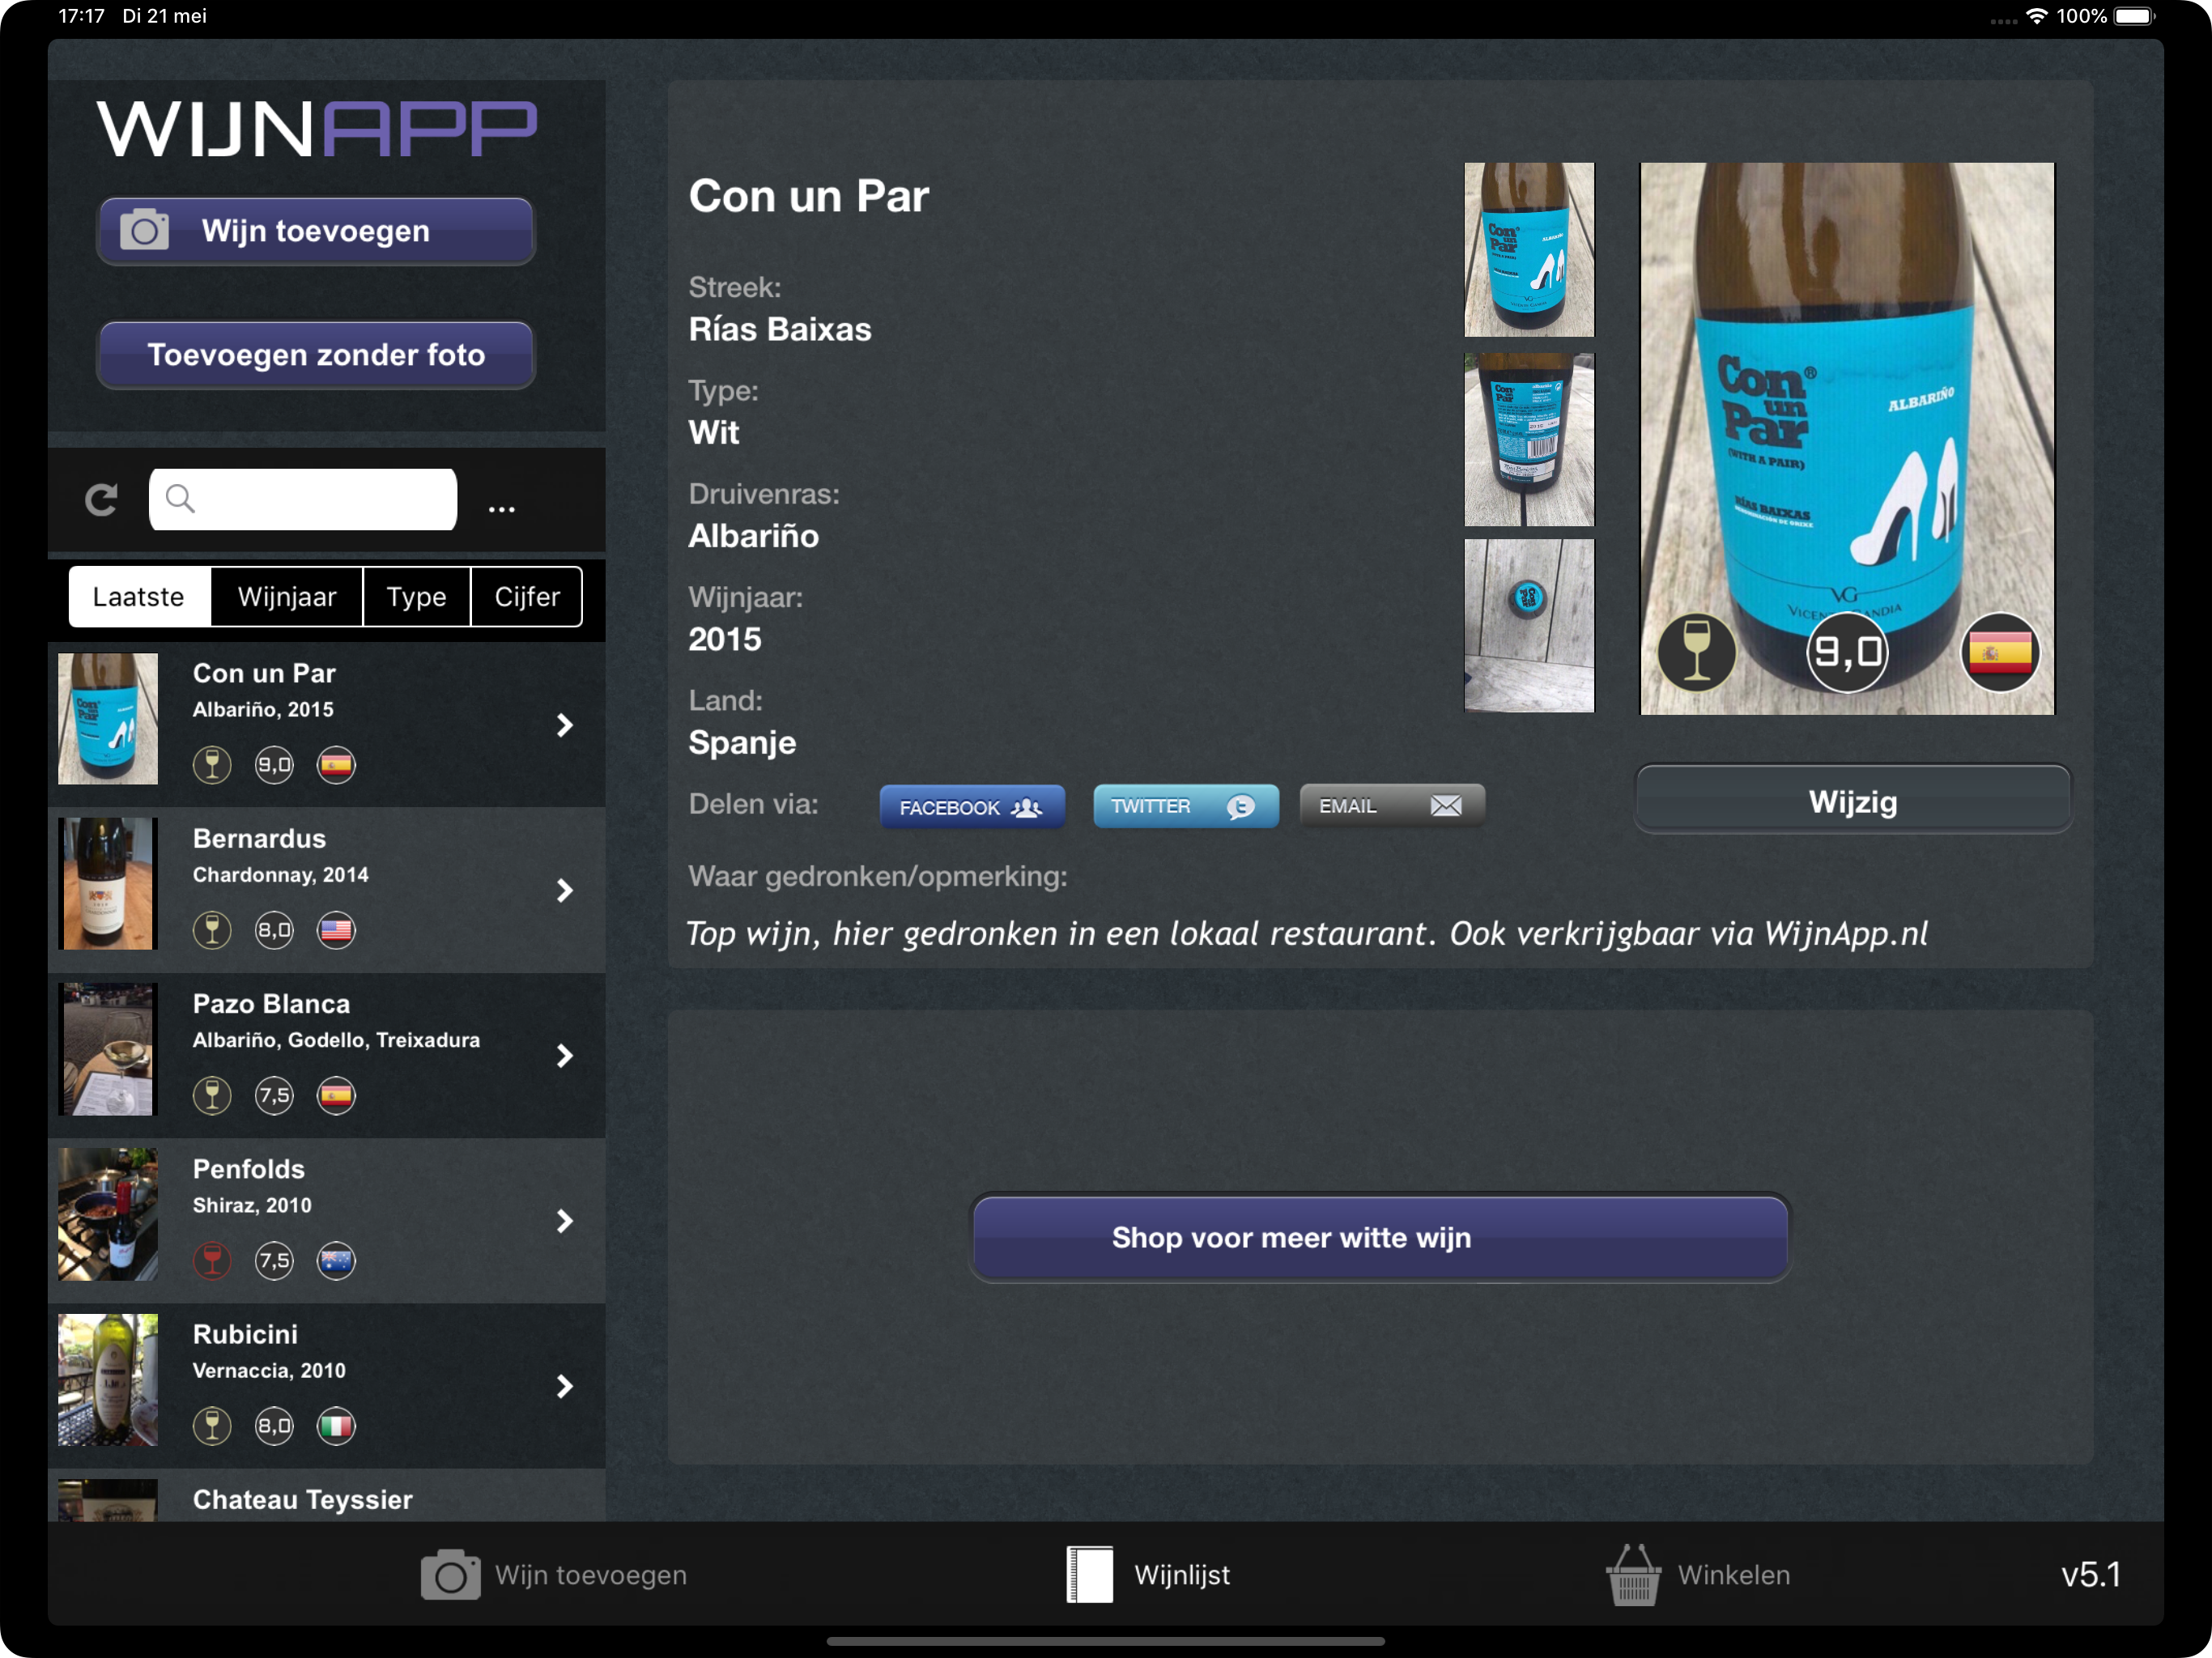
Task: Click Shop voor meer witte wijn button
Action: click(1381, 1238)
